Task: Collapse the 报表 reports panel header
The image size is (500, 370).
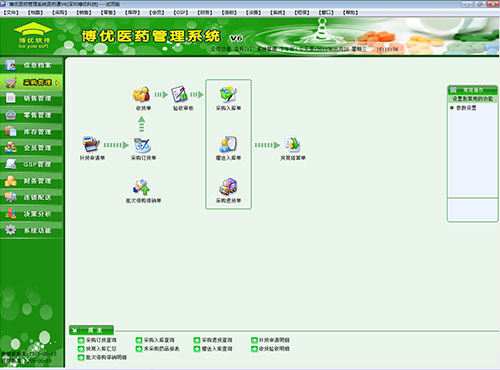Action: (91, 330)
